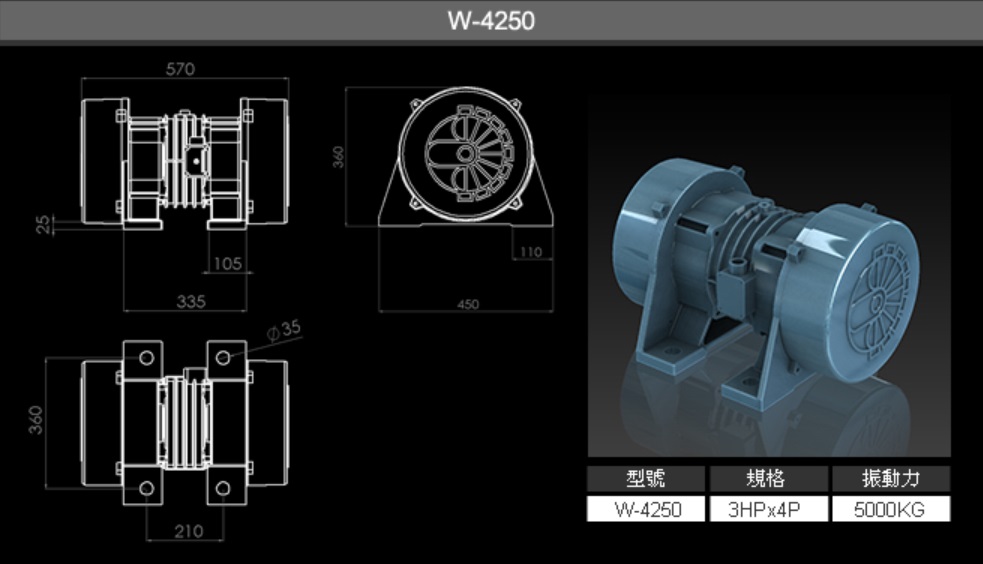983x564 pixels.
Task: Select the W-4250 model cell
Action: click(x=646, y=509)
